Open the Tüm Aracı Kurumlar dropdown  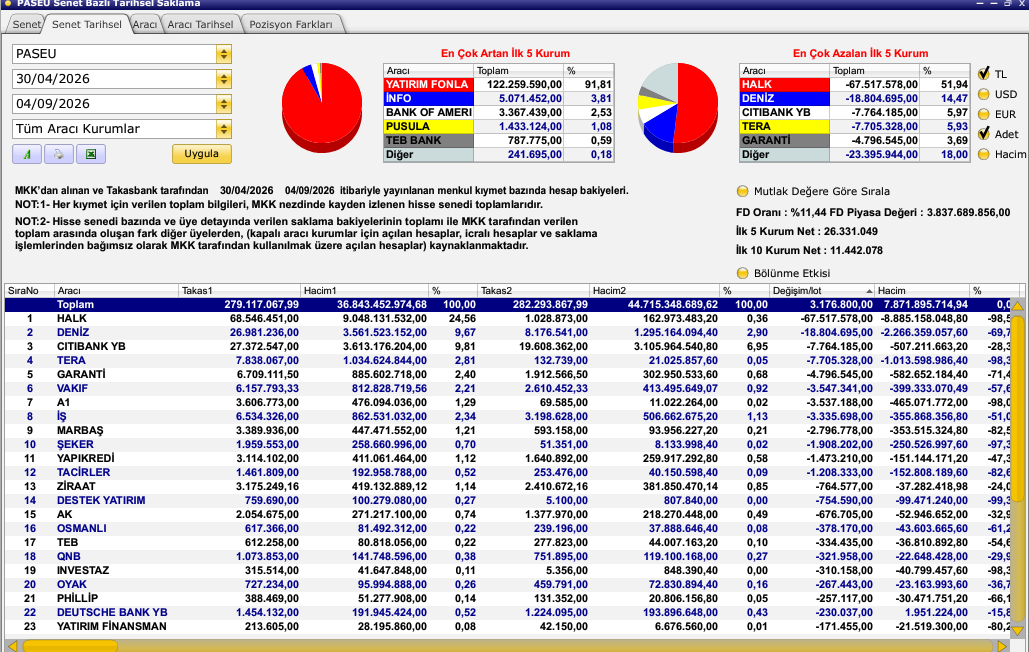tap(224, 129)
